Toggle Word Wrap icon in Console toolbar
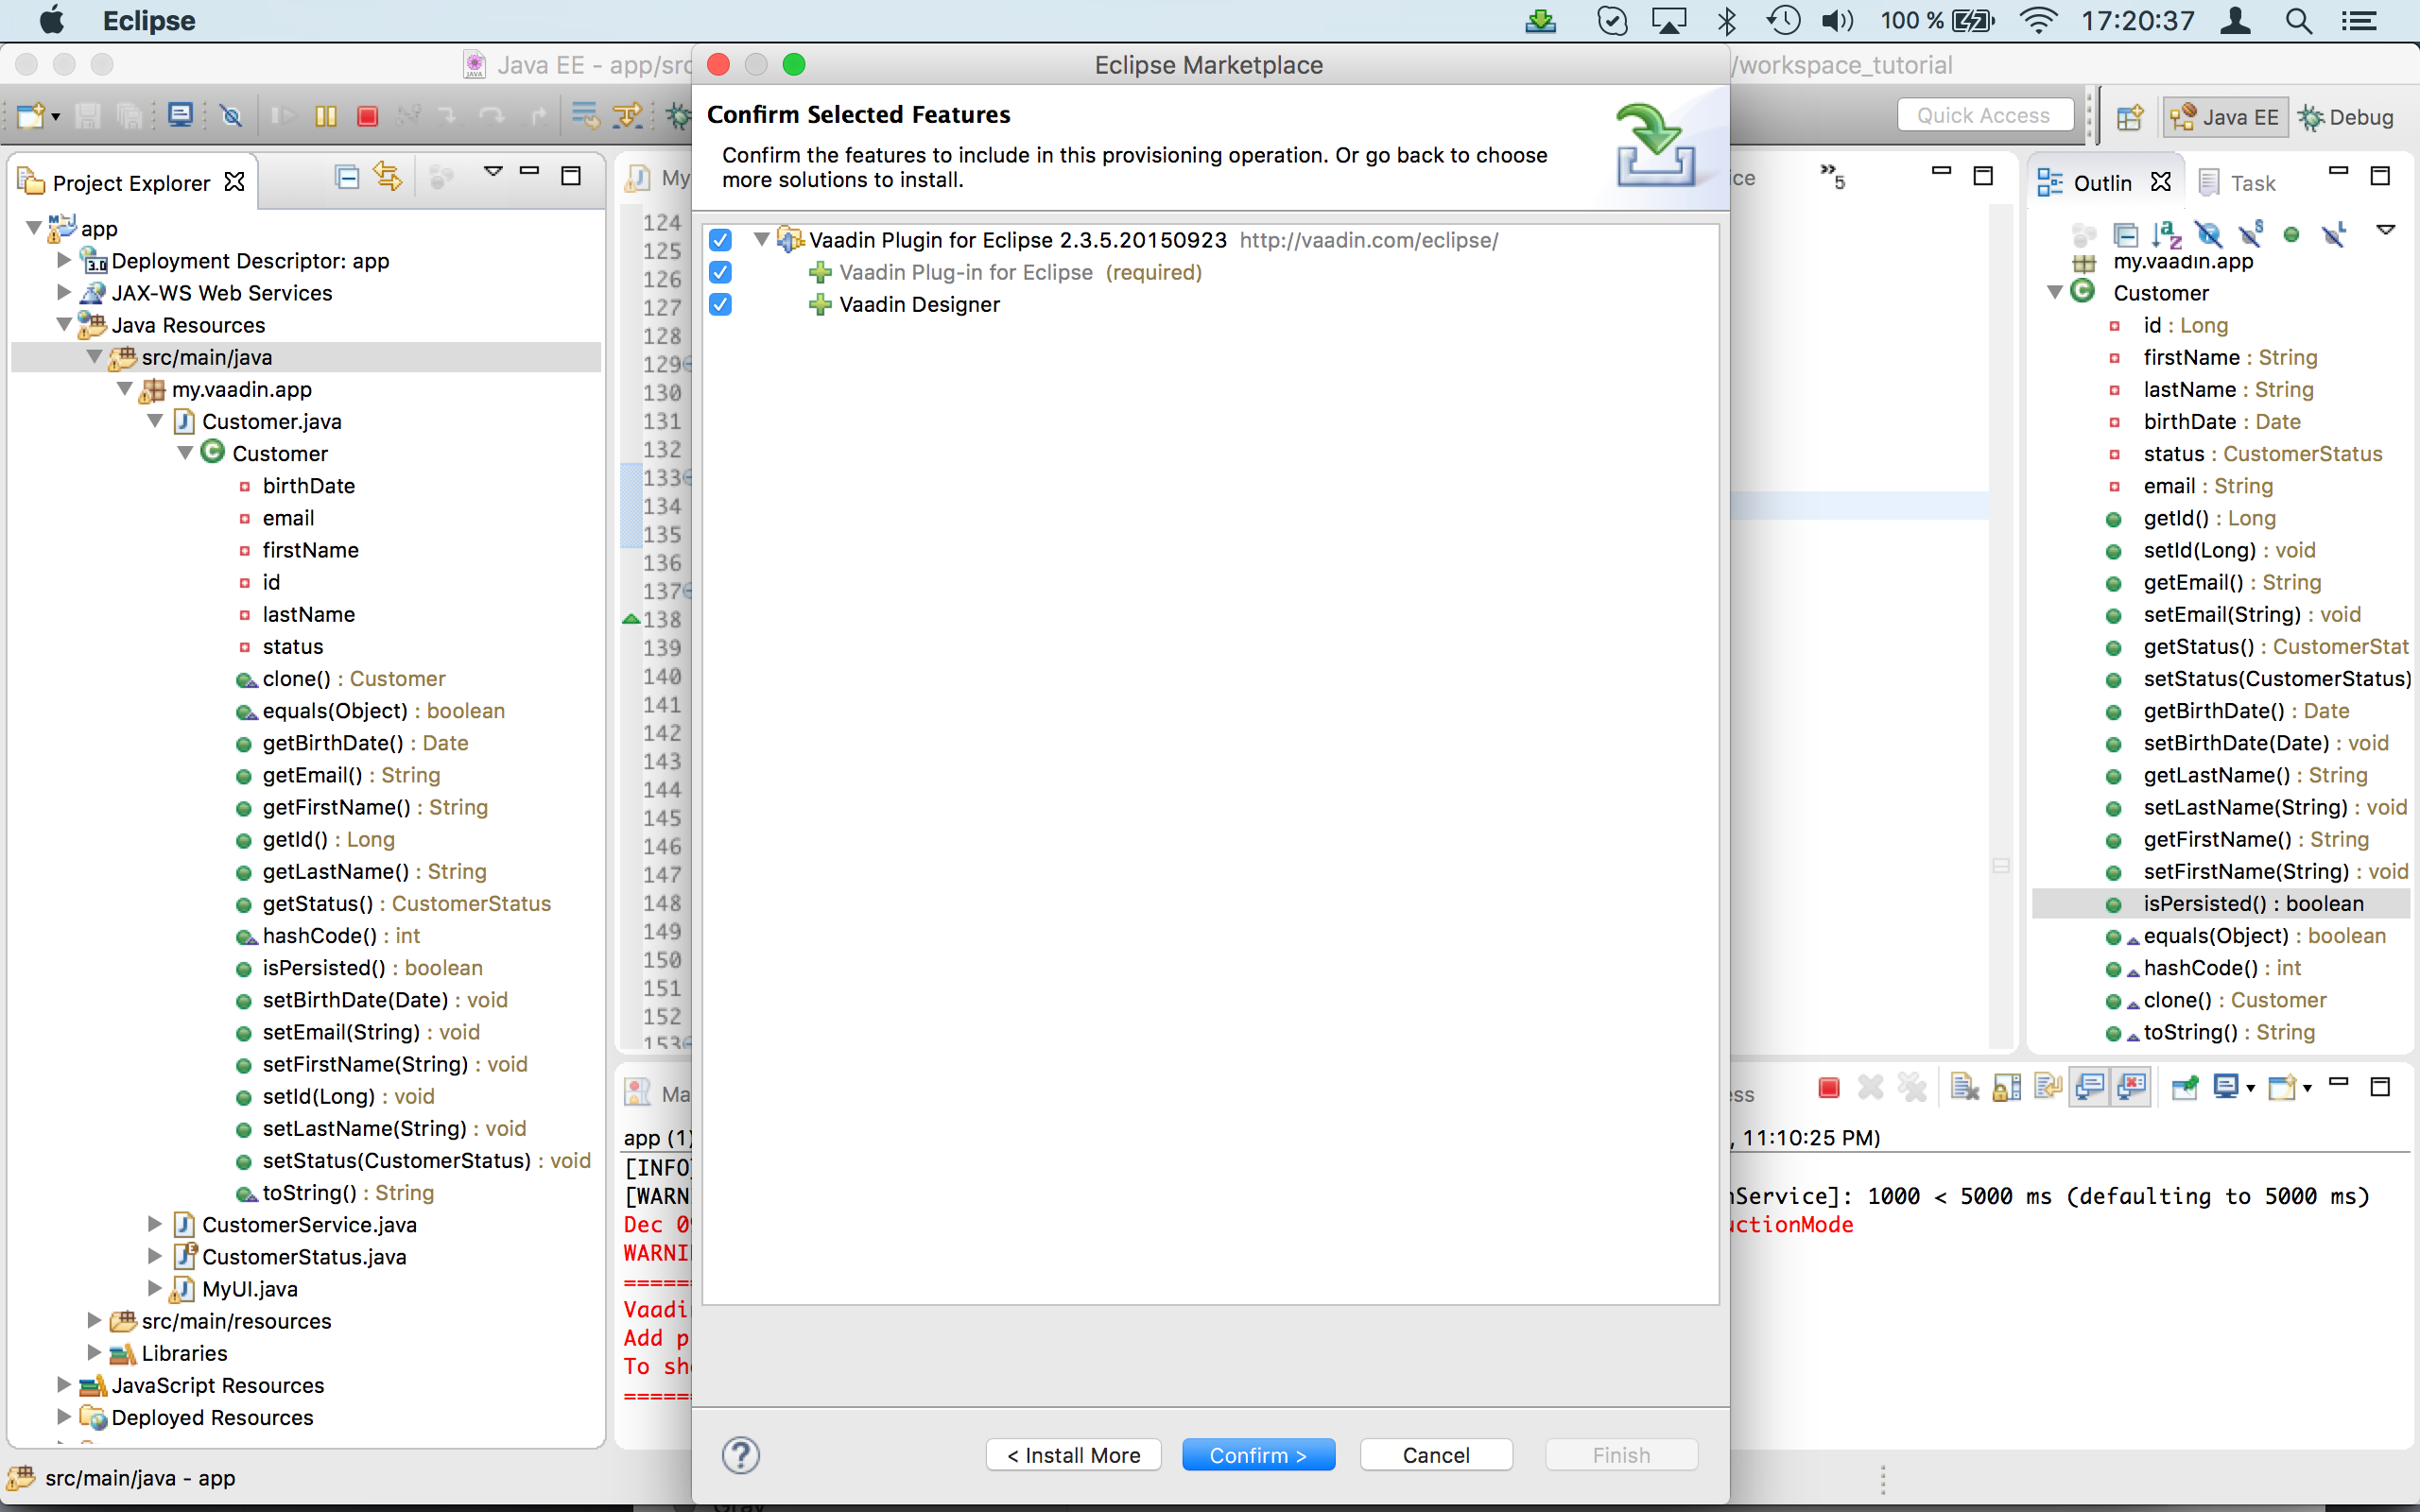The image size is (2420, 1512). (x=2049, y=1086)
